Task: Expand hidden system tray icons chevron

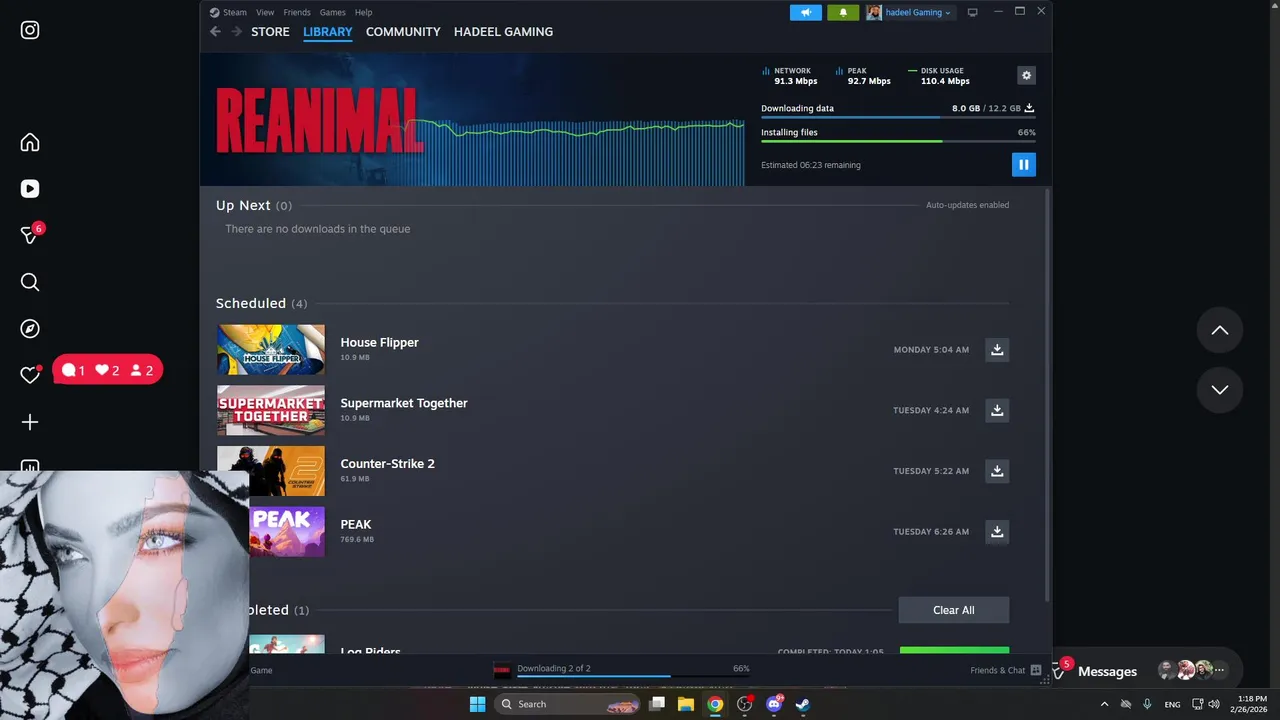Action: (x=1104, y=704)
